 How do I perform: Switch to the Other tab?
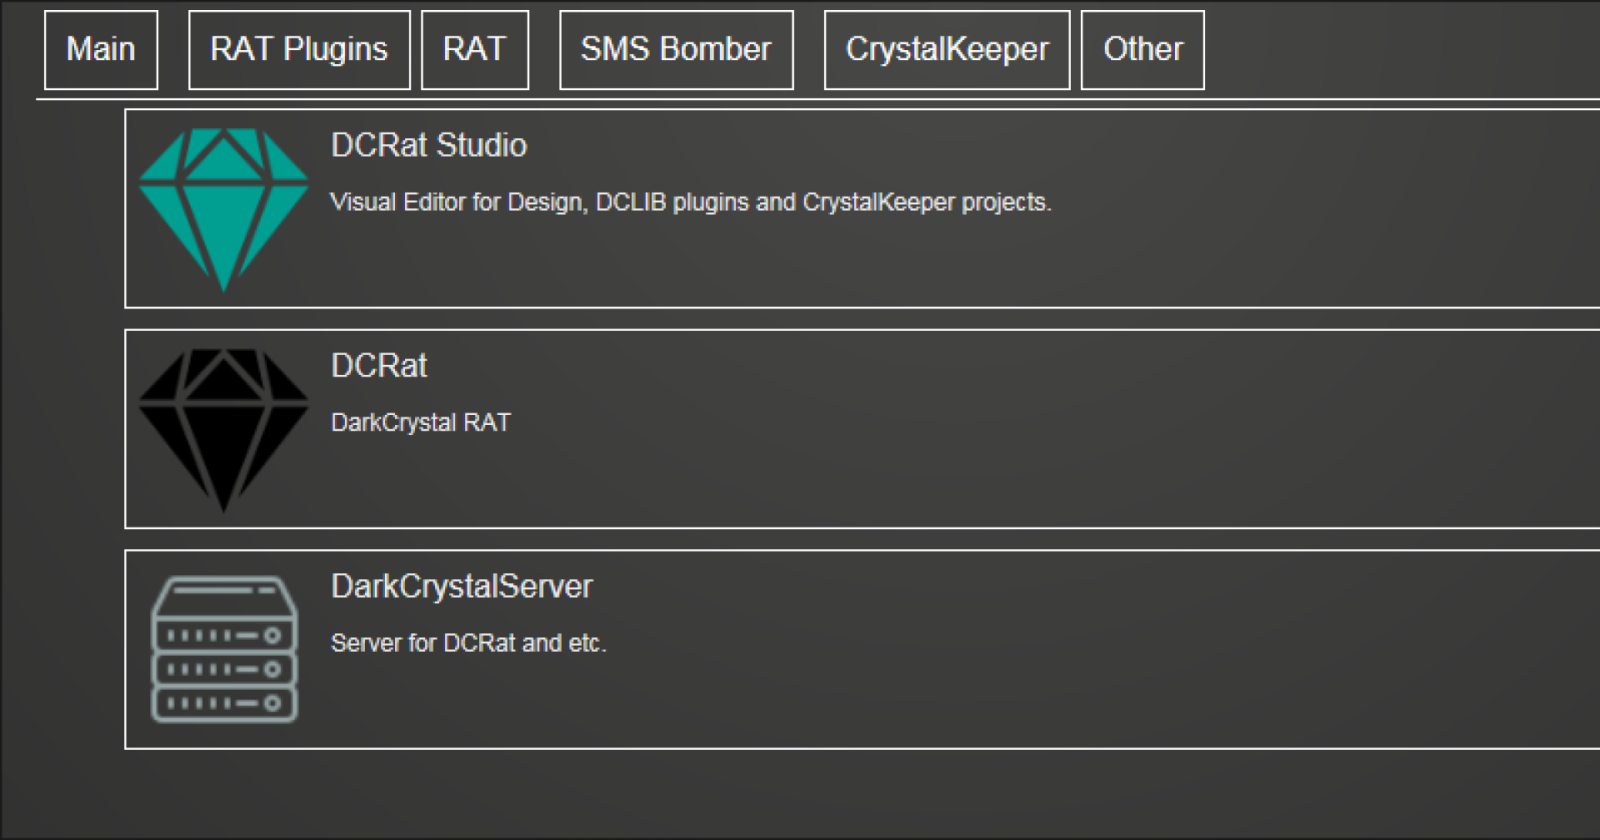(1143, 50)
